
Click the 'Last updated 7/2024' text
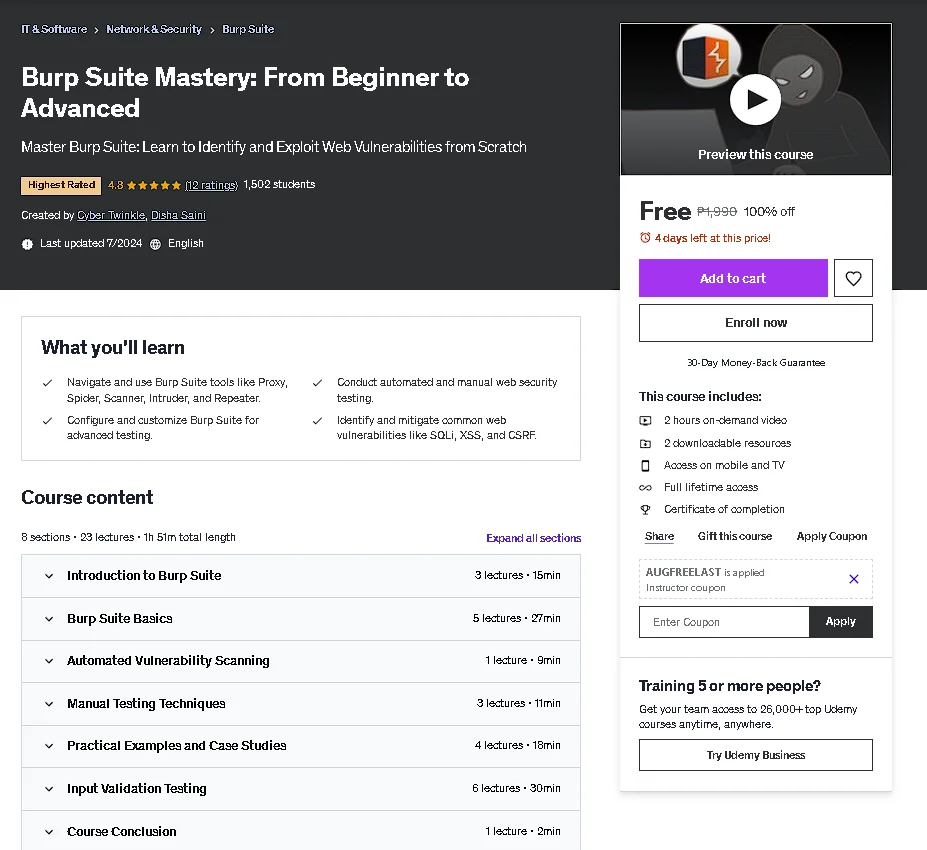[91, 244]
